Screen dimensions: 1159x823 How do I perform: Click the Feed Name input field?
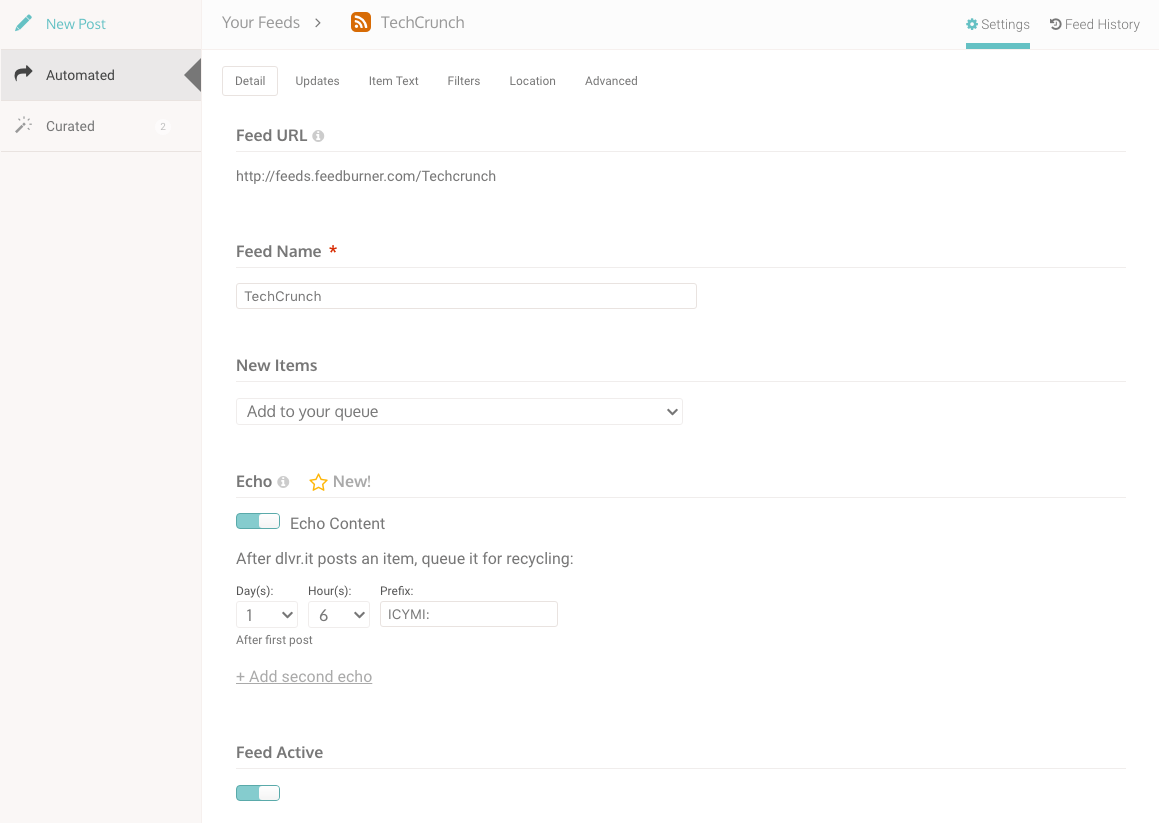pyautogui.click(x=466, y=296)
